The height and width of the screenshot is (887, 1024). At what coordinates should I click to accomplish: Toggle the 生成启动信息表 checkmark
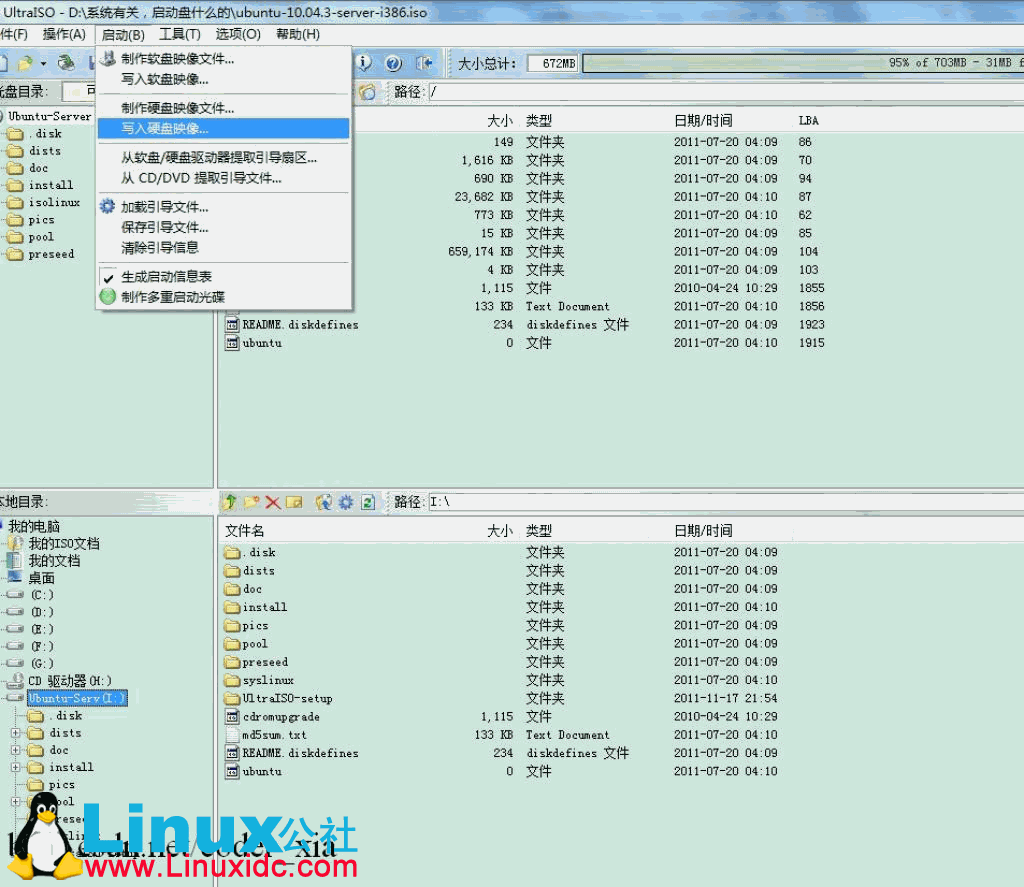point(108,277)
